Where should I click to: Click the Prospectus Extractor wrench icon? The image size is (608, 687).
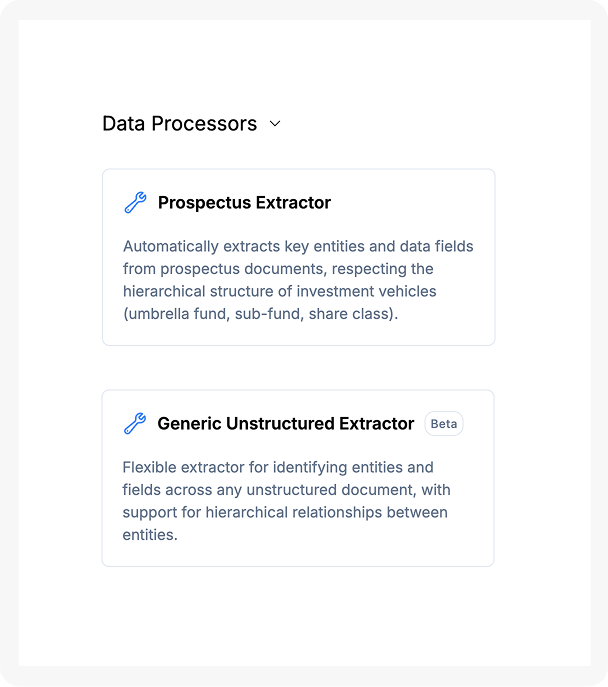pyautogui.click(x=135, y=203)
